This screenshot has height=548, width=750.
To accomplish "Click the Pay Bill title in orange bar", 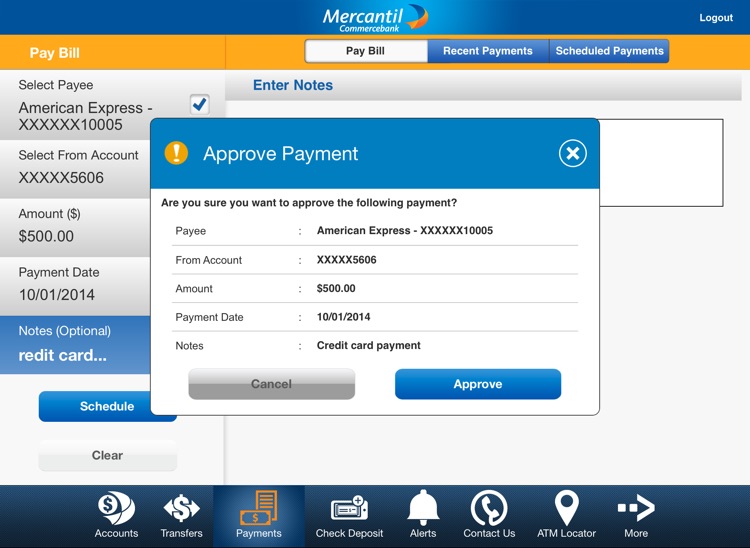I will (55, 53).
